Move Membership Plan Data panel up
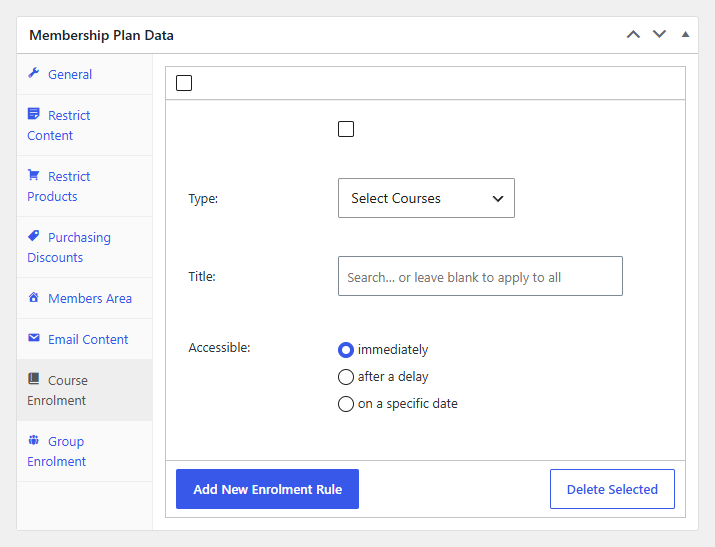This screenshot has height=547, width=715. tap(633, 35)
